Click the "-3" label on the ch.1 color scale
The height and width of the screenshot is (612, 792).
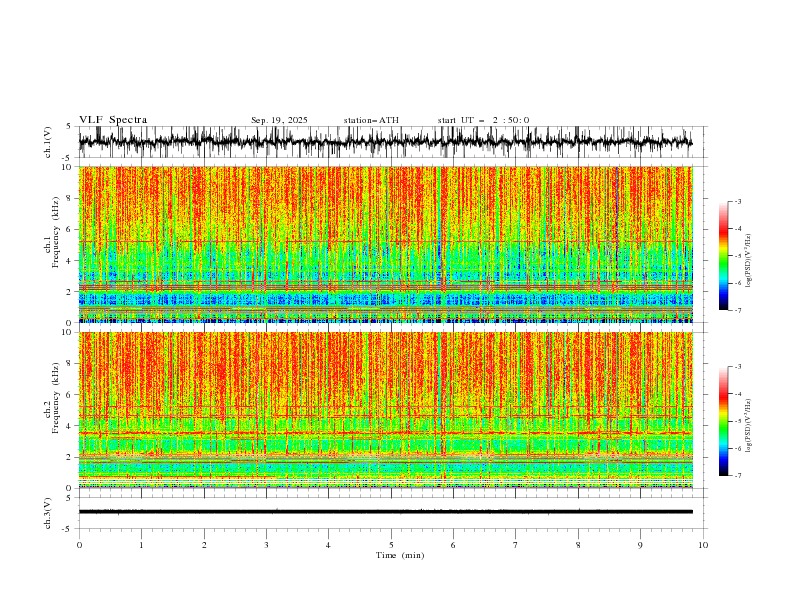pyautogui.click(x=738, y=201)
